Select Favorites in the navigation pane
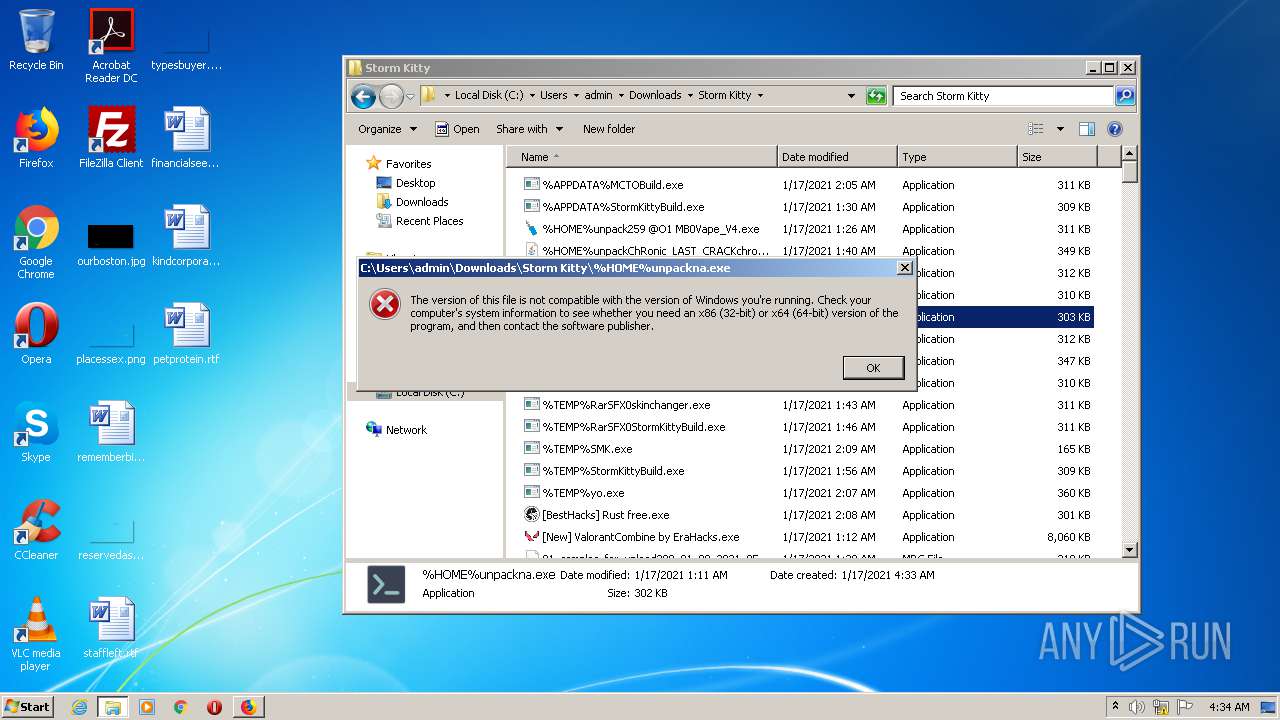Viewport: 1280px width, 720px height. click(399, 164)
